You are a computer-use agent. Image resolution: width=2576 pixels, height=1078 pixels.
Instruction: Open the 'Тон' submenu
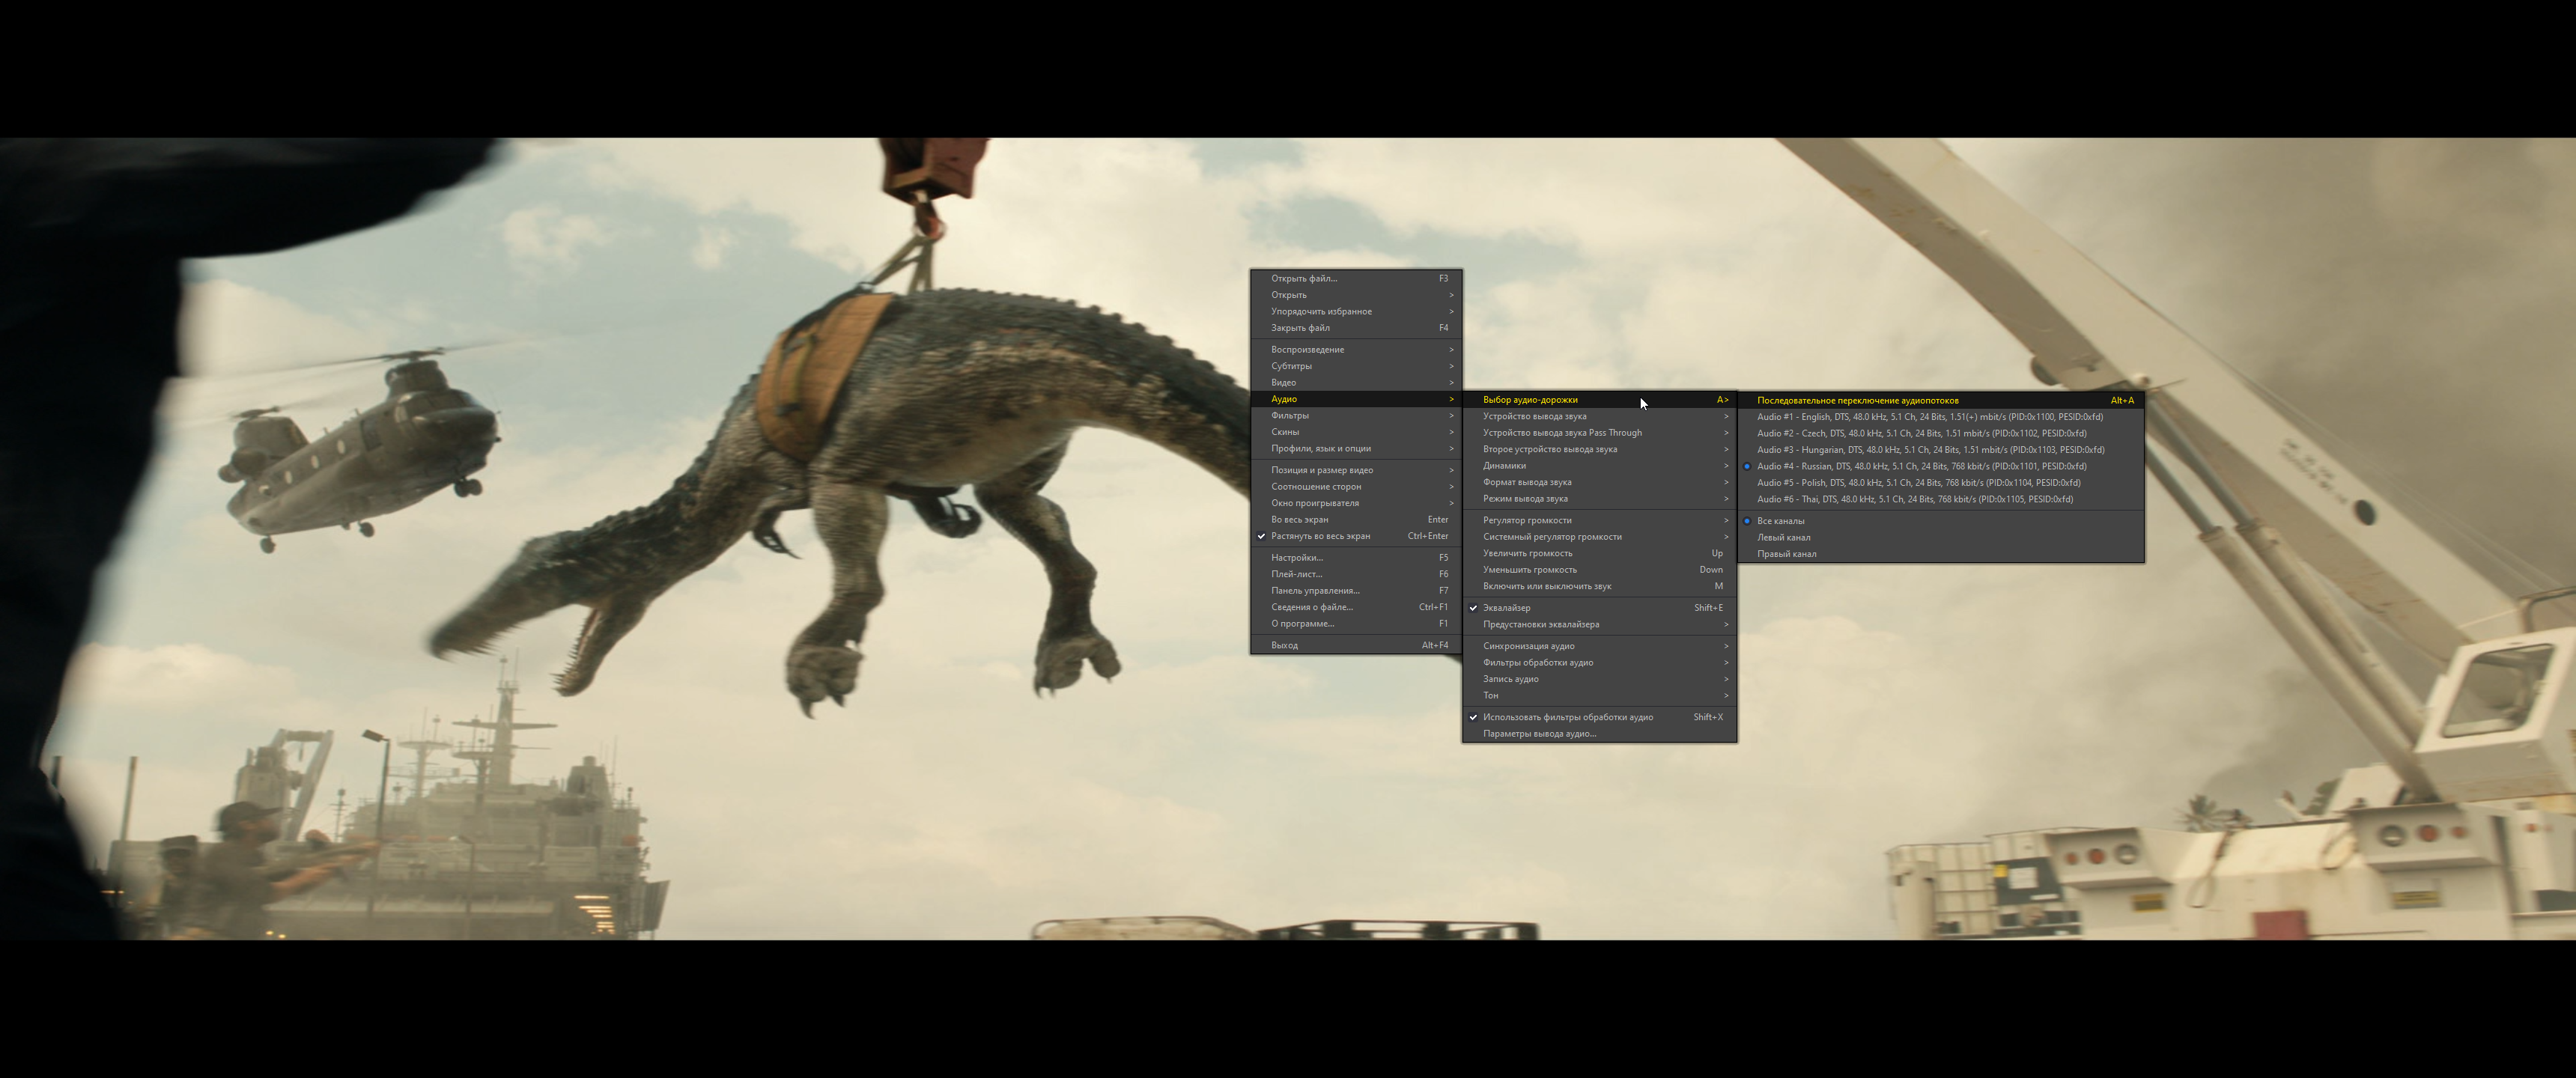click(x=1599, y=695)
